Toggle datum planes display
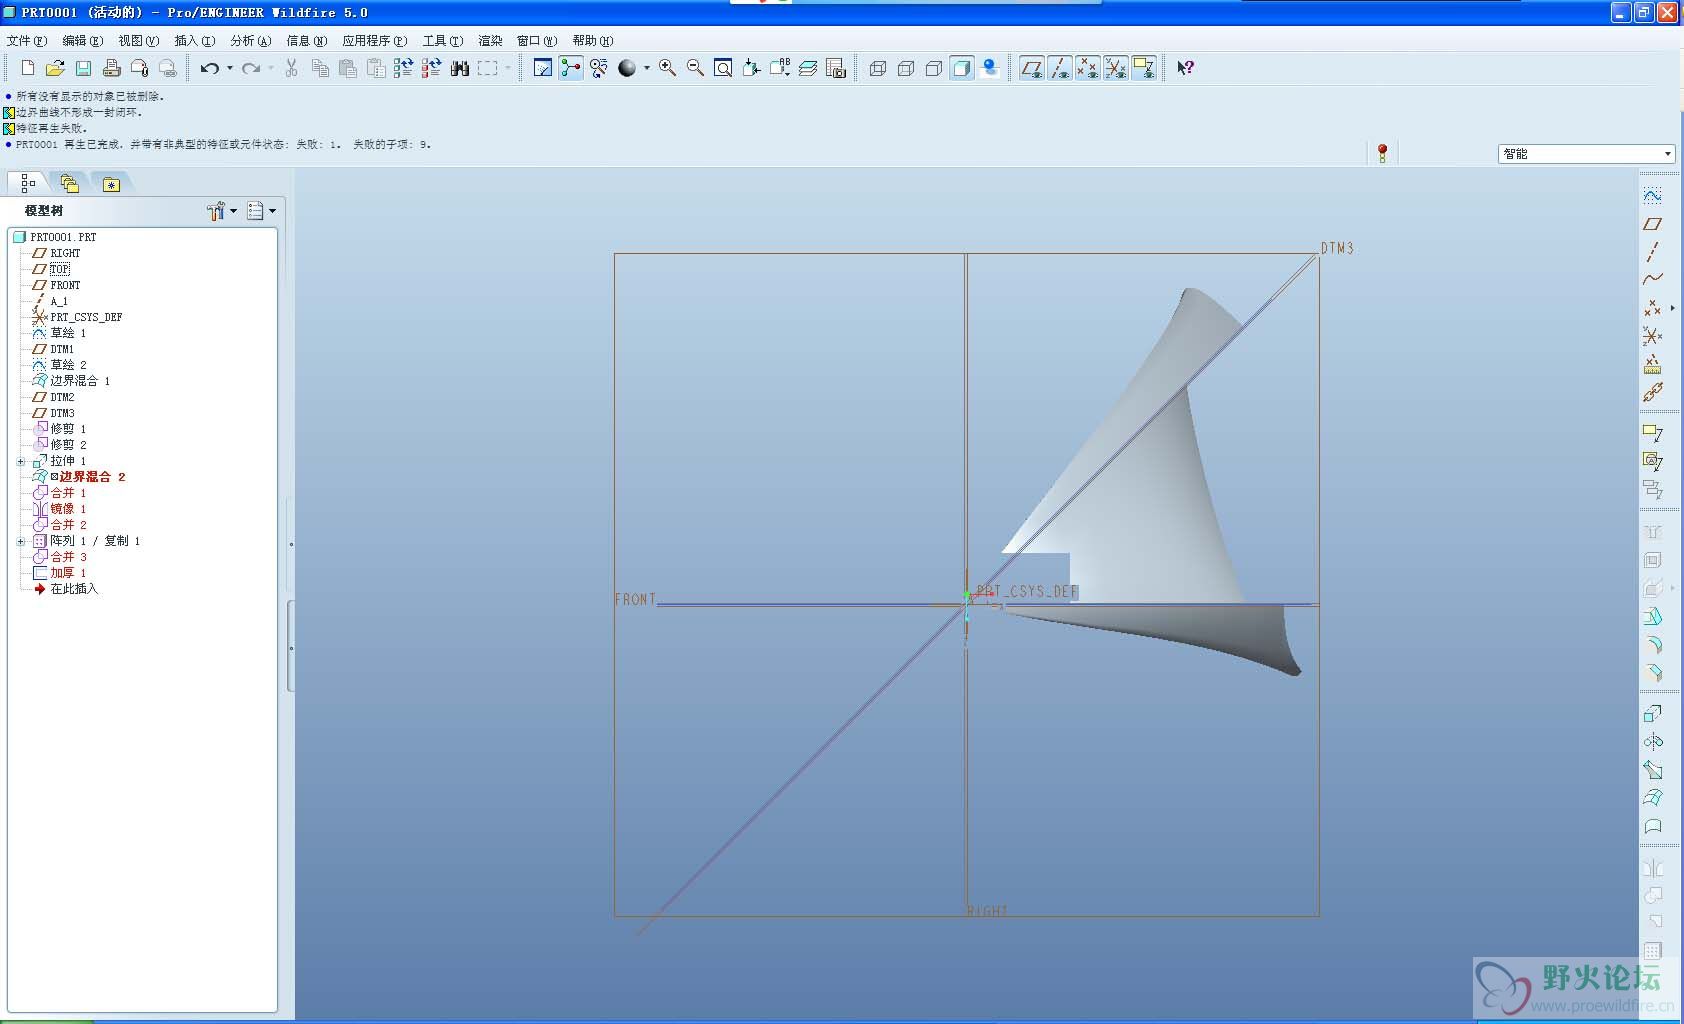Image resolution: width=1684 pixels, height=1024 pixels. [x=1032, y=68]
